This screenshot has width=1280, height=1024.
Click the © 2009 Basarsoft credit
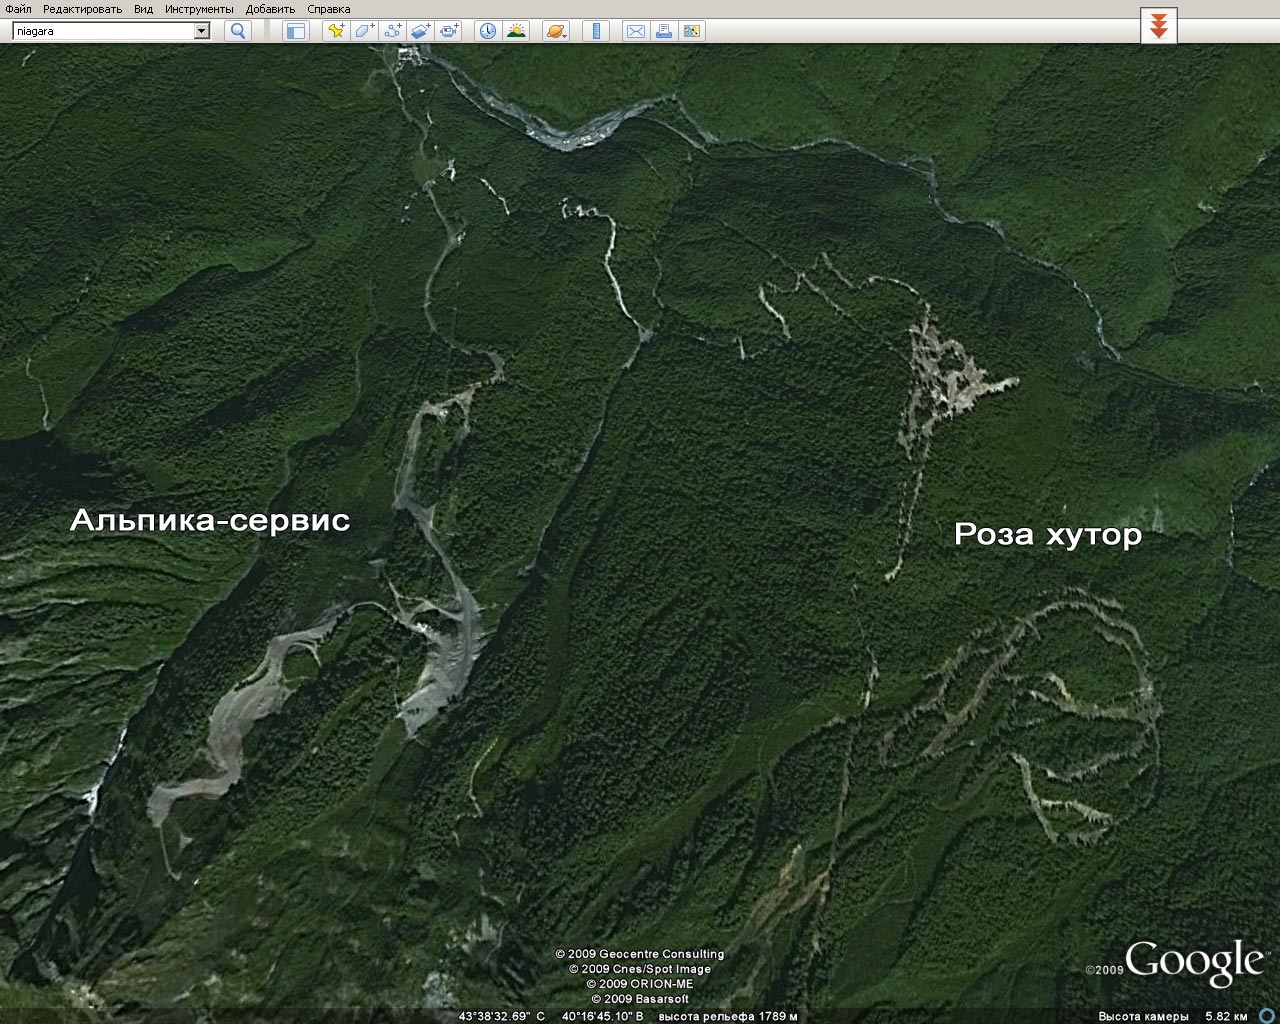tap(640, 999)
